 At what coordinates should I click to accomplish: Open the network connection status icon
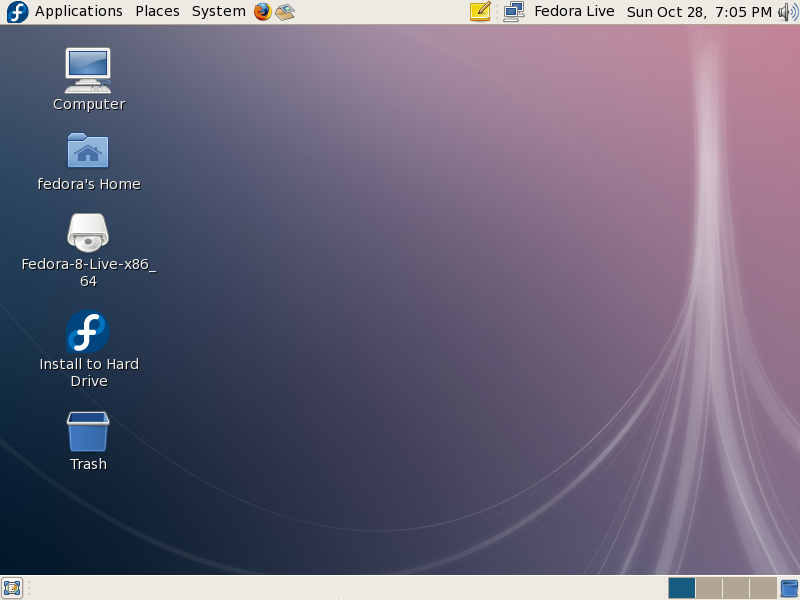tap(513, 12)
